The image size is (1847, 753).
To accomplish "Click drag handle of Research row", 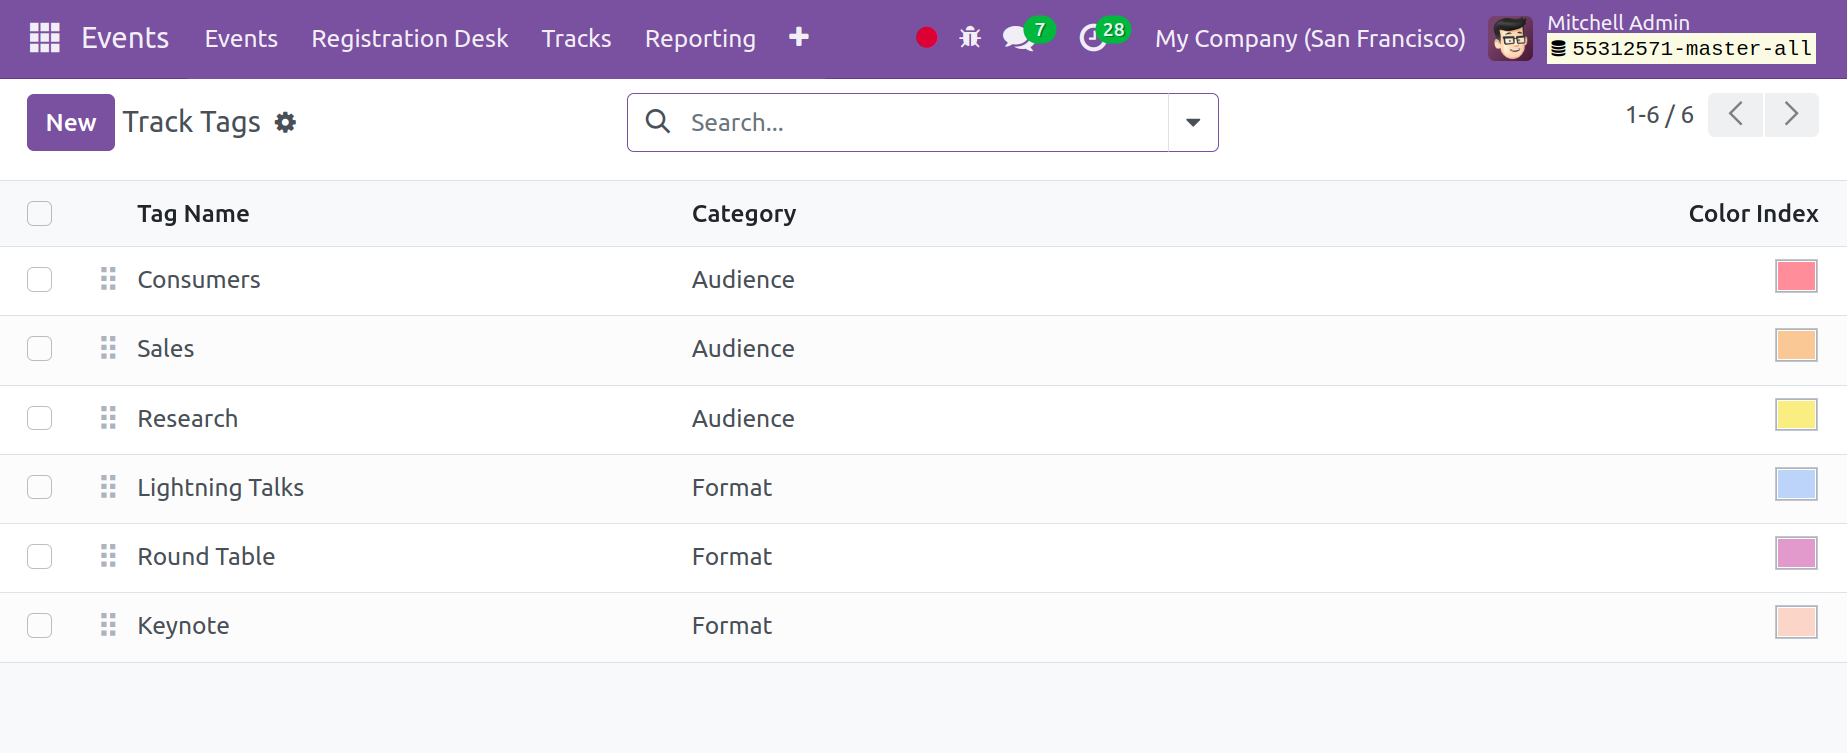I will click(x=108, y=418).
